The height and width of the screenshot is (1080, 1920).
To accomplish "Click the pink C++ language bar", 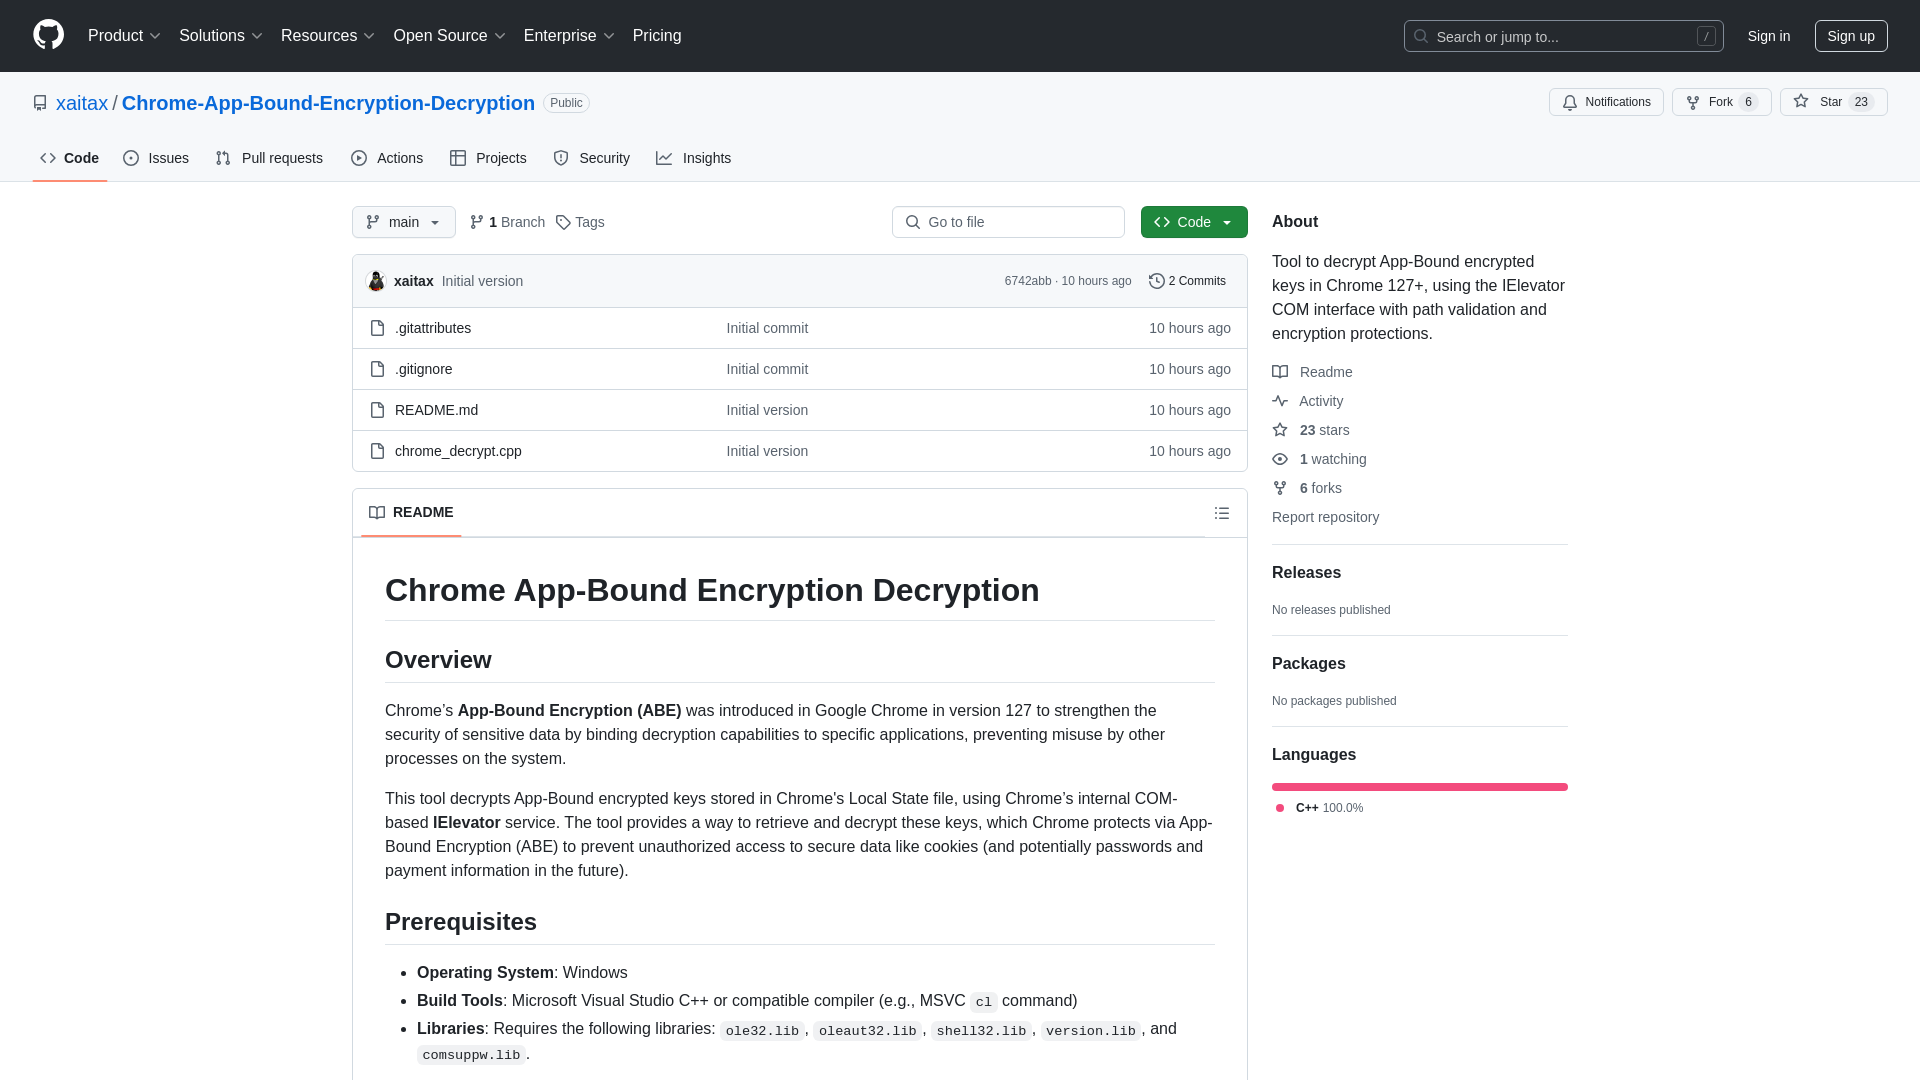I will [x=1420, y=787].
